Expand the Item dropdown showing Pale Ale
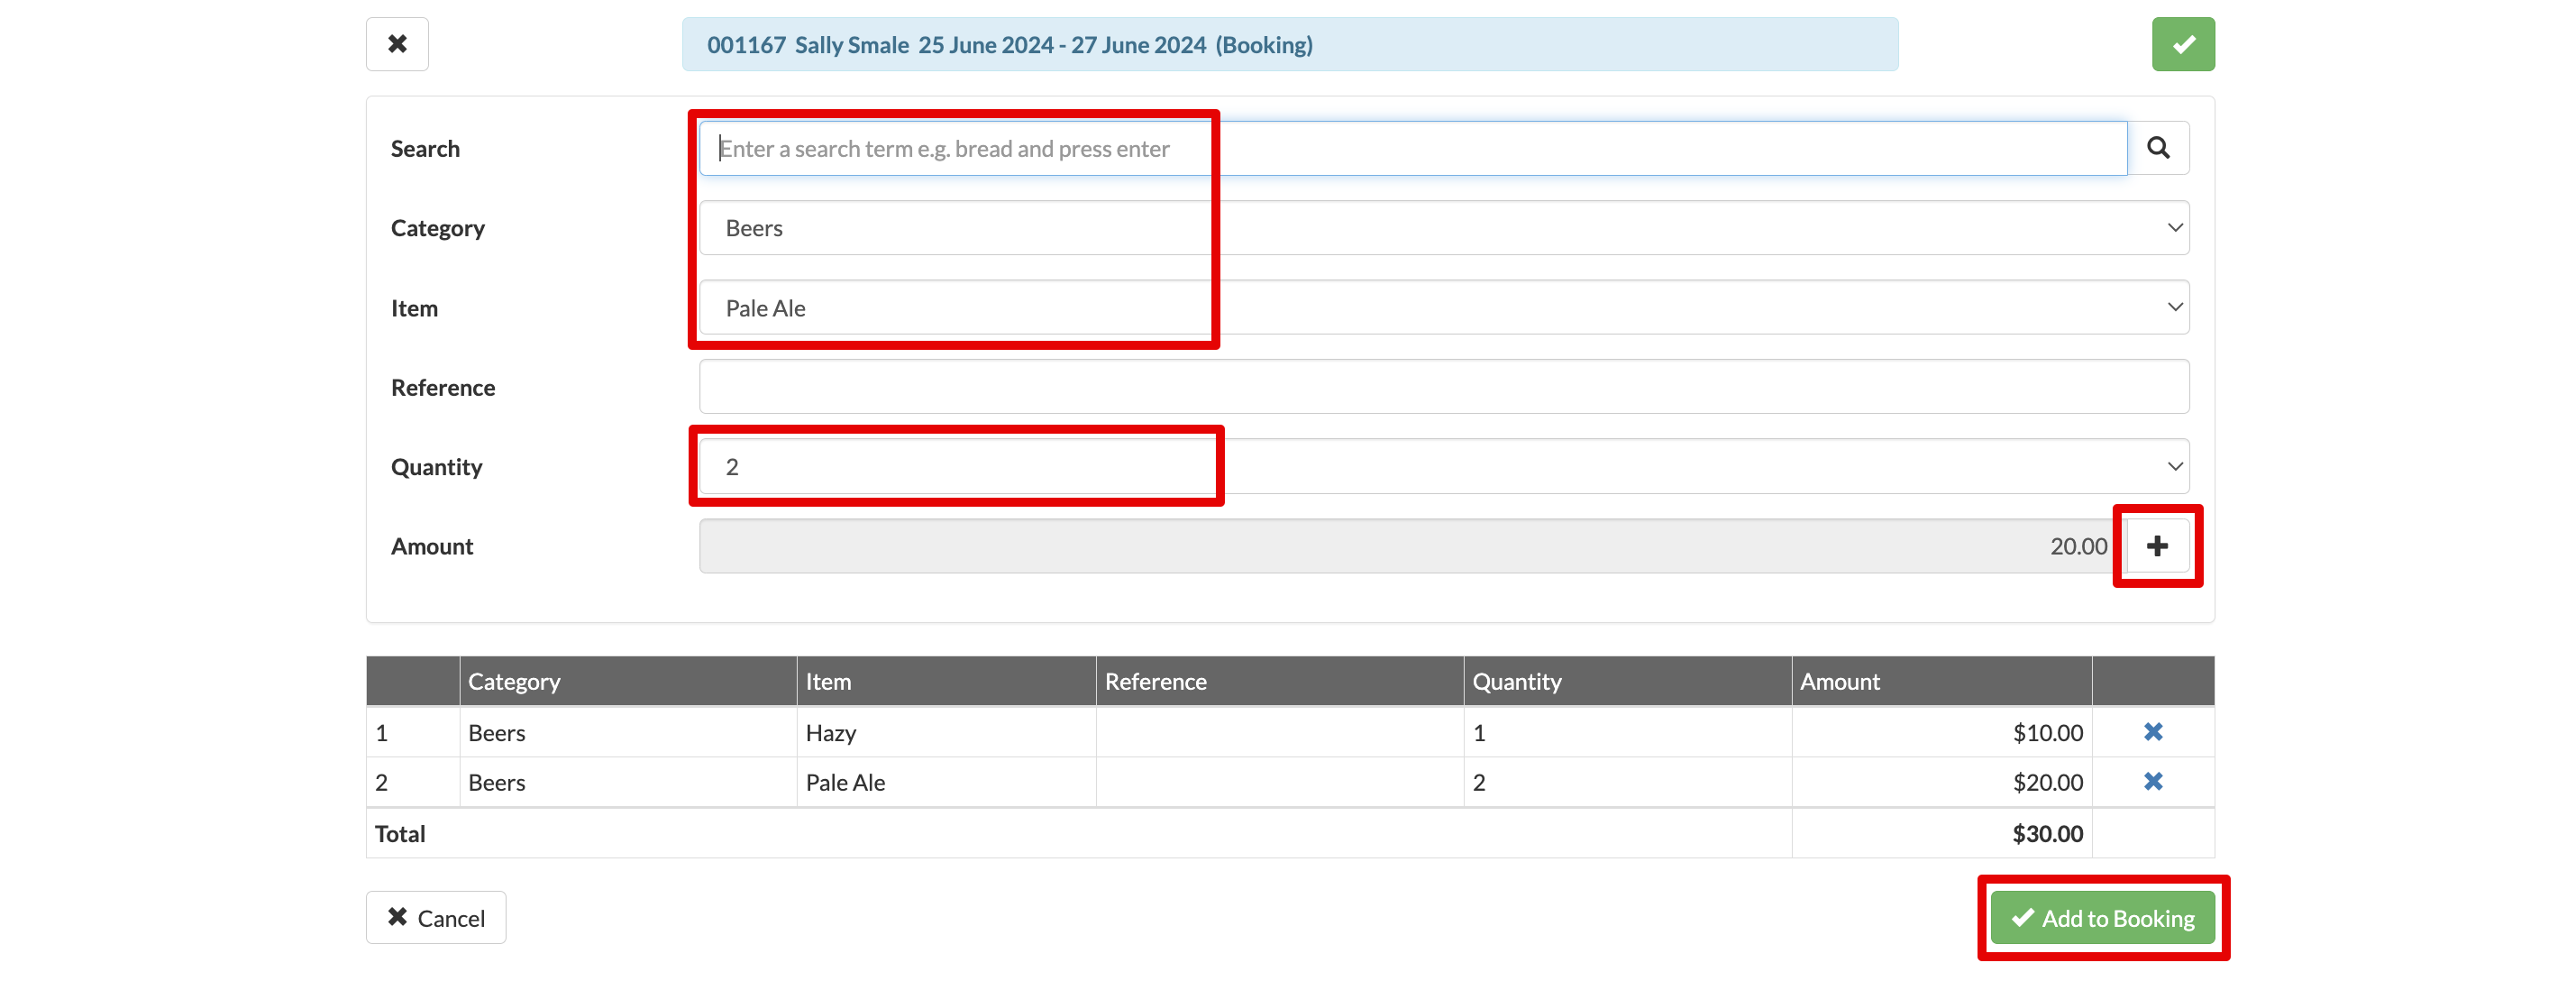Viewport: 2576px width, 981px height. coord(1443,308)
